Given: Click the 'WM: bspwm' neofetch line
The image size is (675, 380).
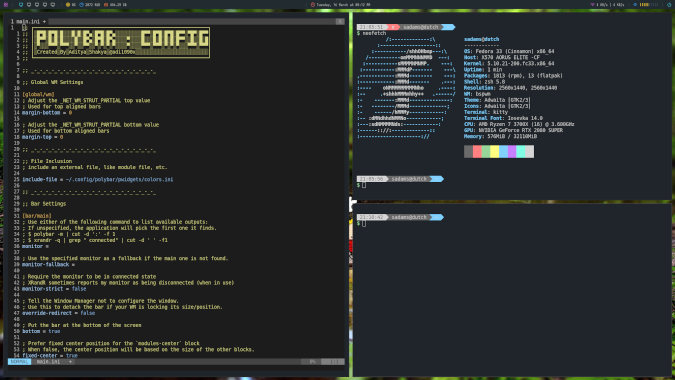Looking at the screenshot, I should click(x=477, y=94).
